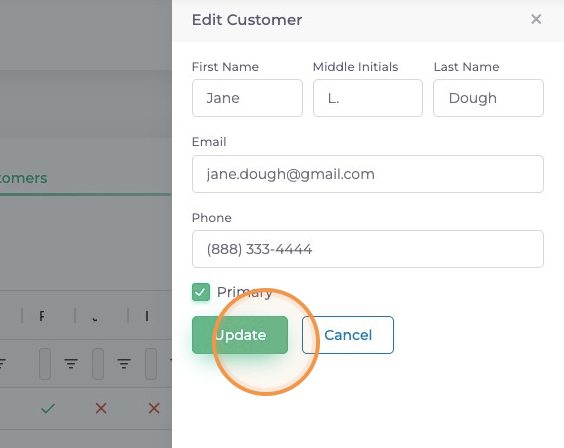Image resolution: width=564 pixels, height=448 pixels.
Task: Click into the Email input field
Action: pos(368,174)
